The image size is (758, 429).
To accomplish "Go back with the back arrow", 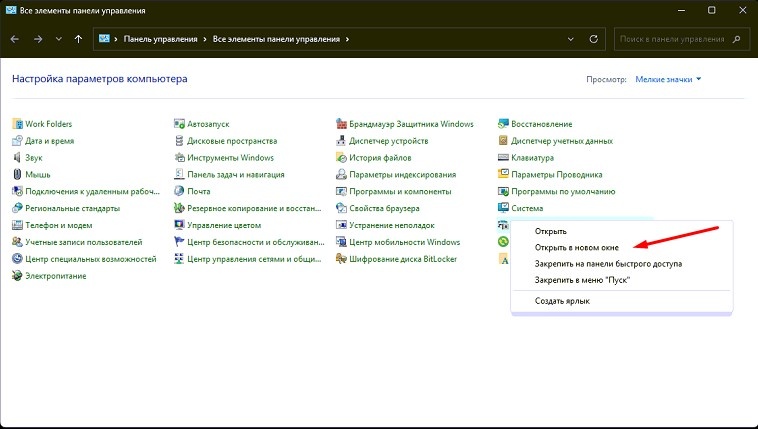I will click(x=15, y=39).
